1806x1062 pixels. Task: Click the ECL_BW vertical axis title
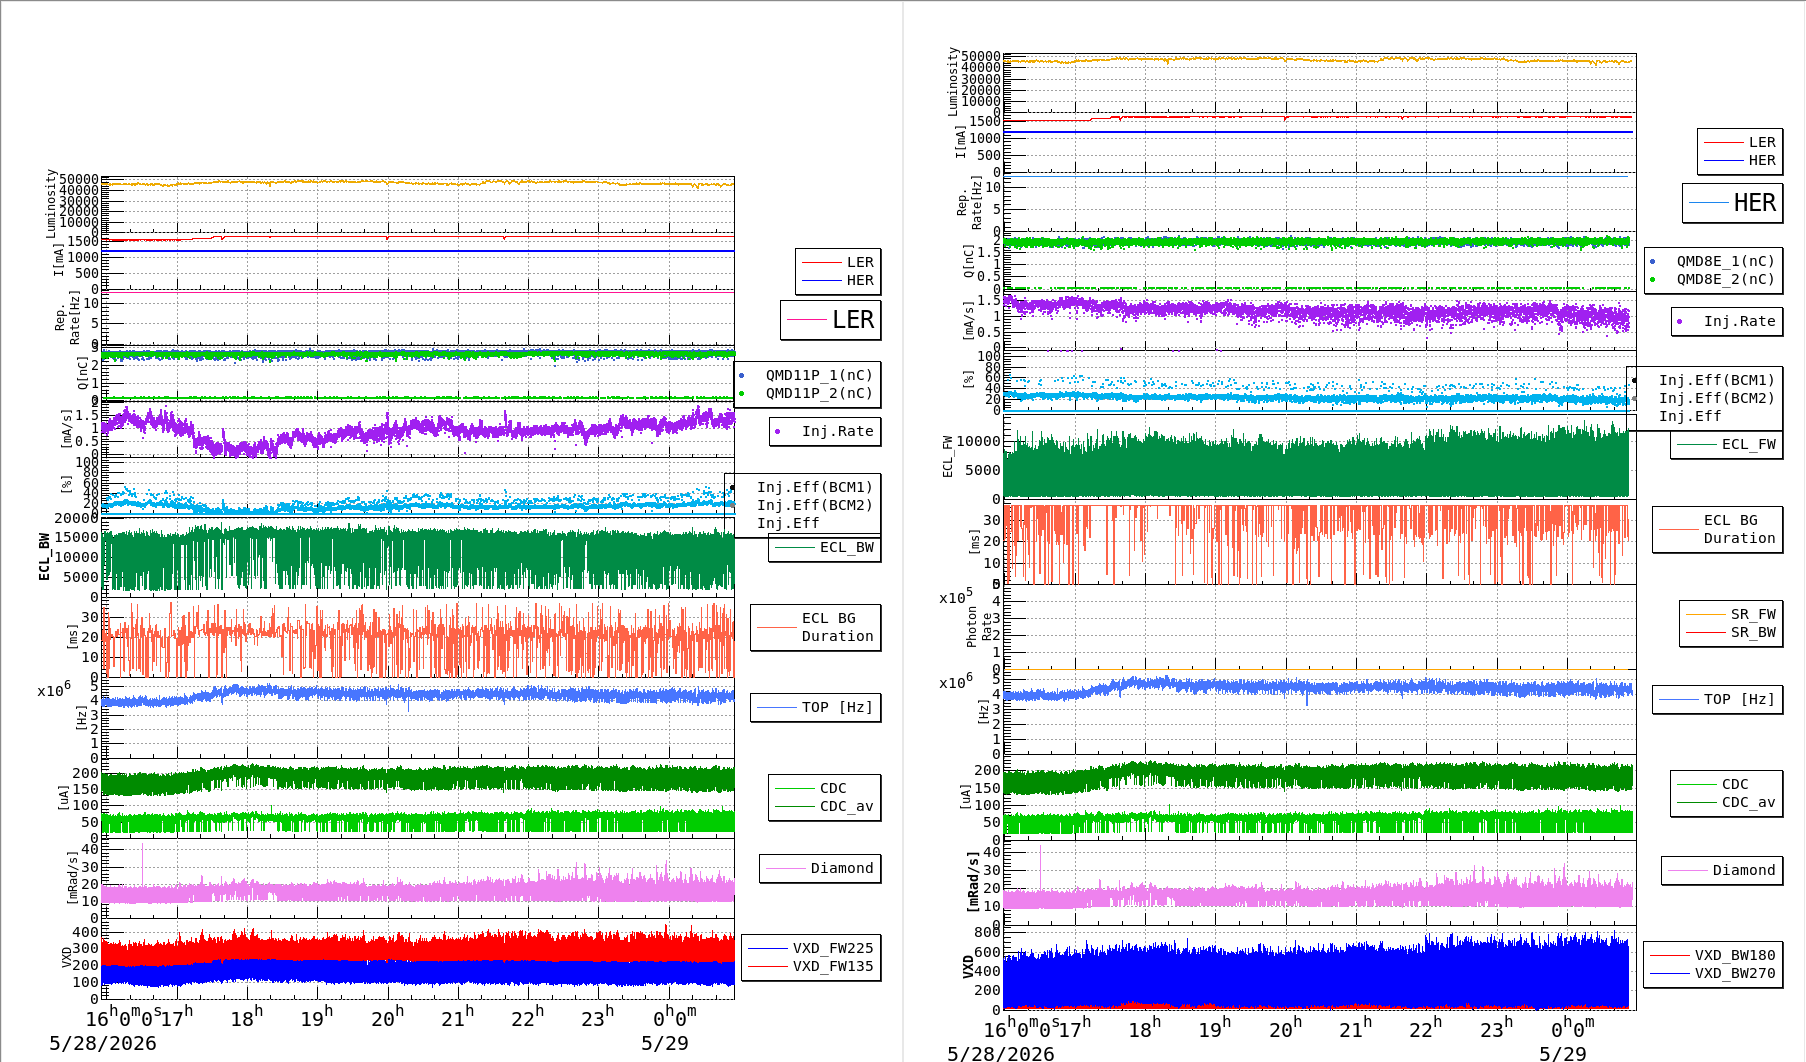pyautogui.click(x=44, y=556)
